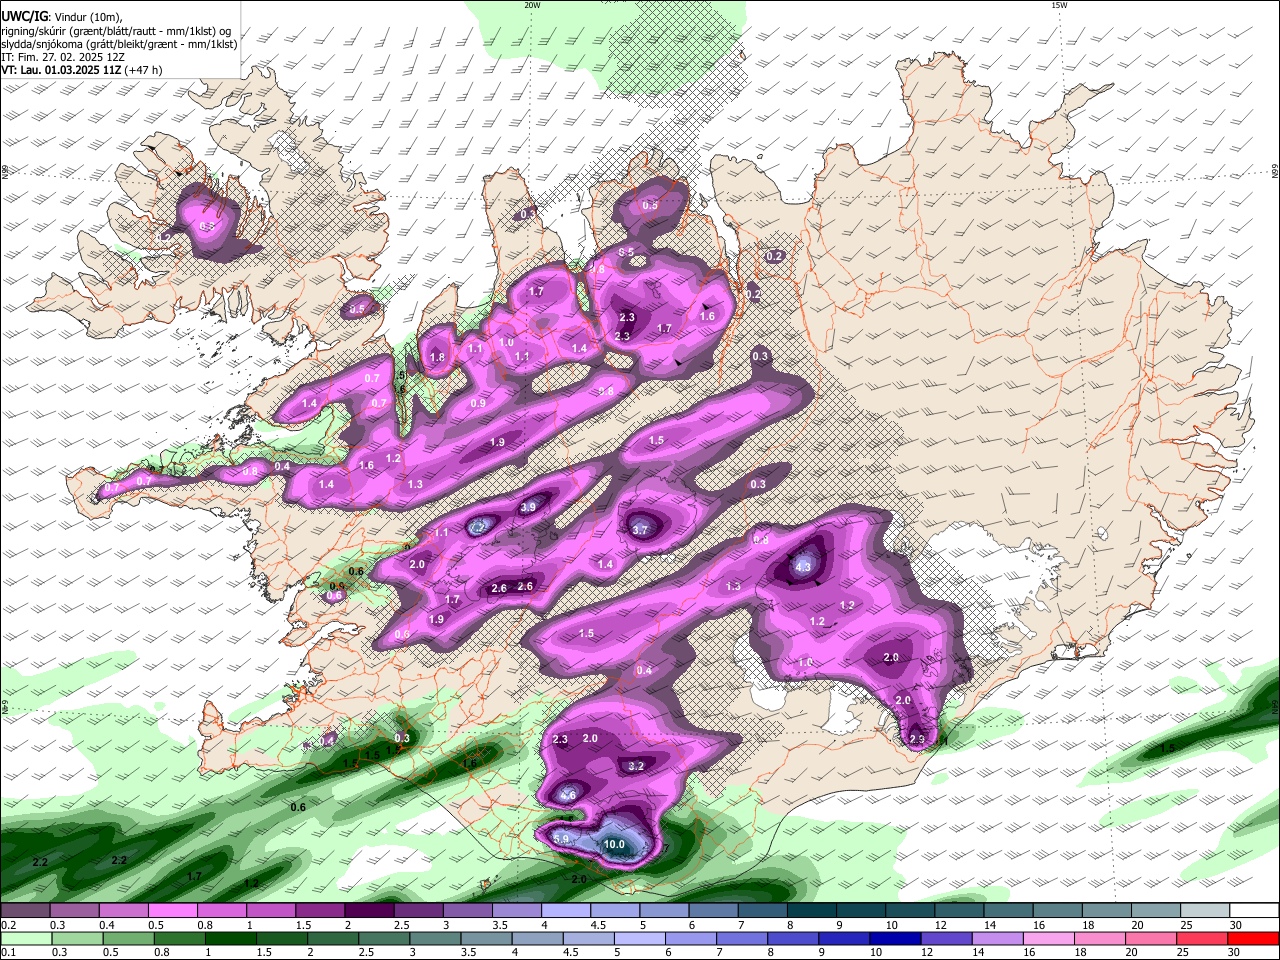
Task: Select the 'rigning/skúrir (grænt/blátt/rautt - mm/1klst) og' line
Action: tap(116, 31)
